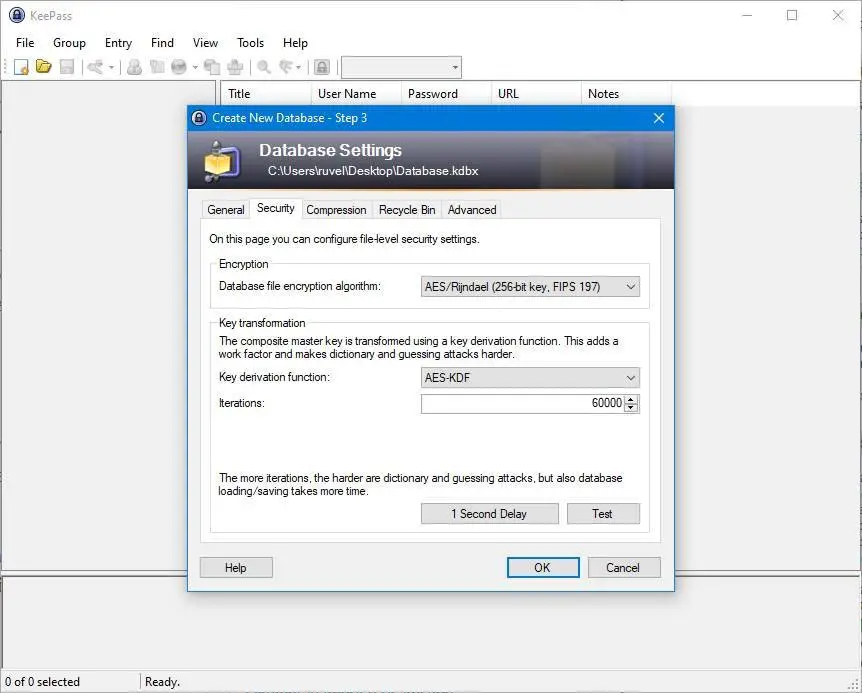Open the Help menu in menu bar
Viewport: 862px width, 693px height.
295,43
